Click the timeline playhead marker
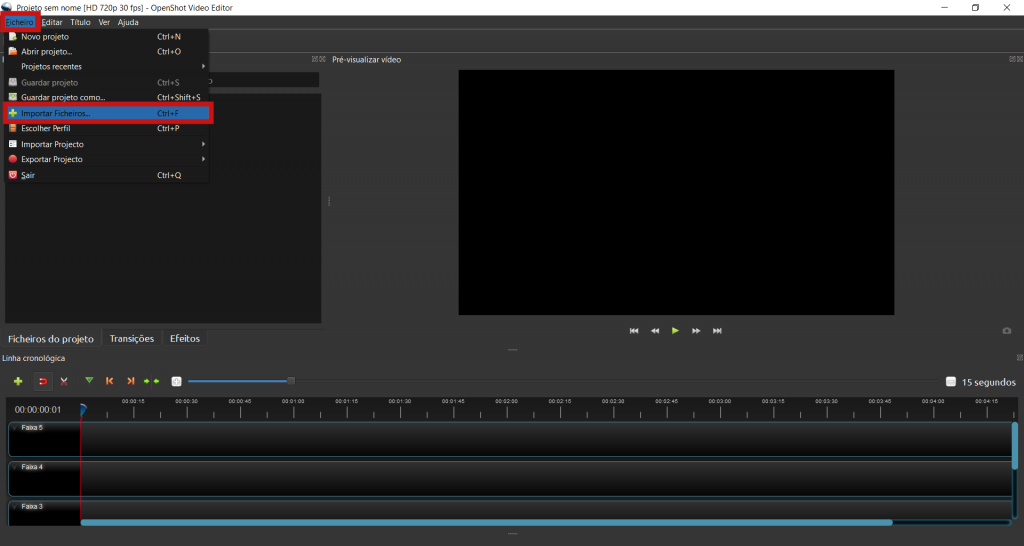Screen dimensions: 1024x546 pyautogui.click(x=83, y=410)
